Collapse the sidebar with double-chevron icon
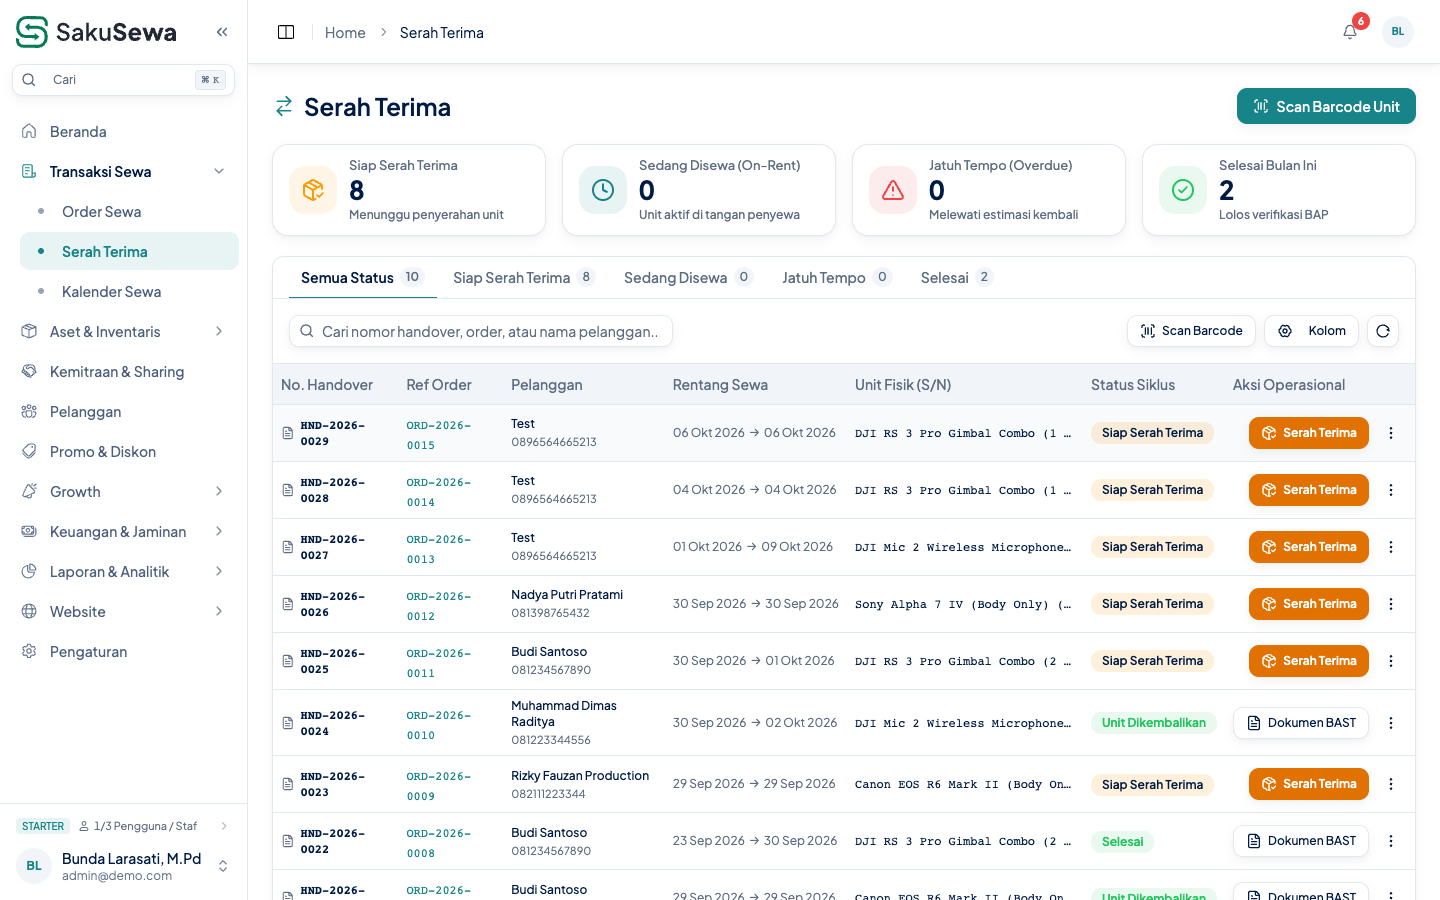Screen dimensions: 1440x900 tap(222, 32)
